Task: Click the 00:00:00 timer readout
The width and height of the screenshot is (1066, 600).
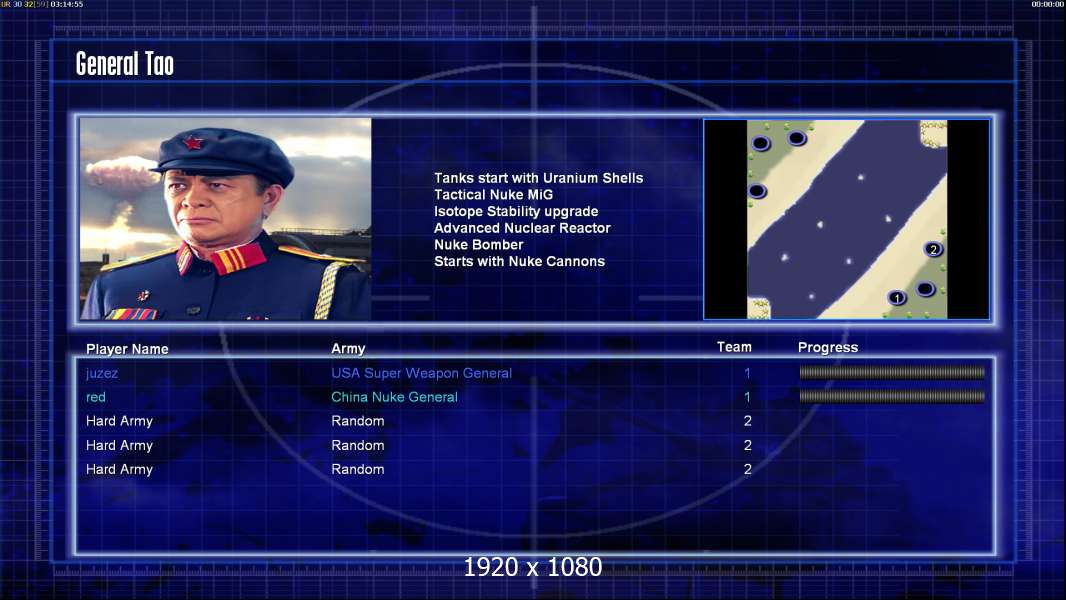Action: point(1048,4)
